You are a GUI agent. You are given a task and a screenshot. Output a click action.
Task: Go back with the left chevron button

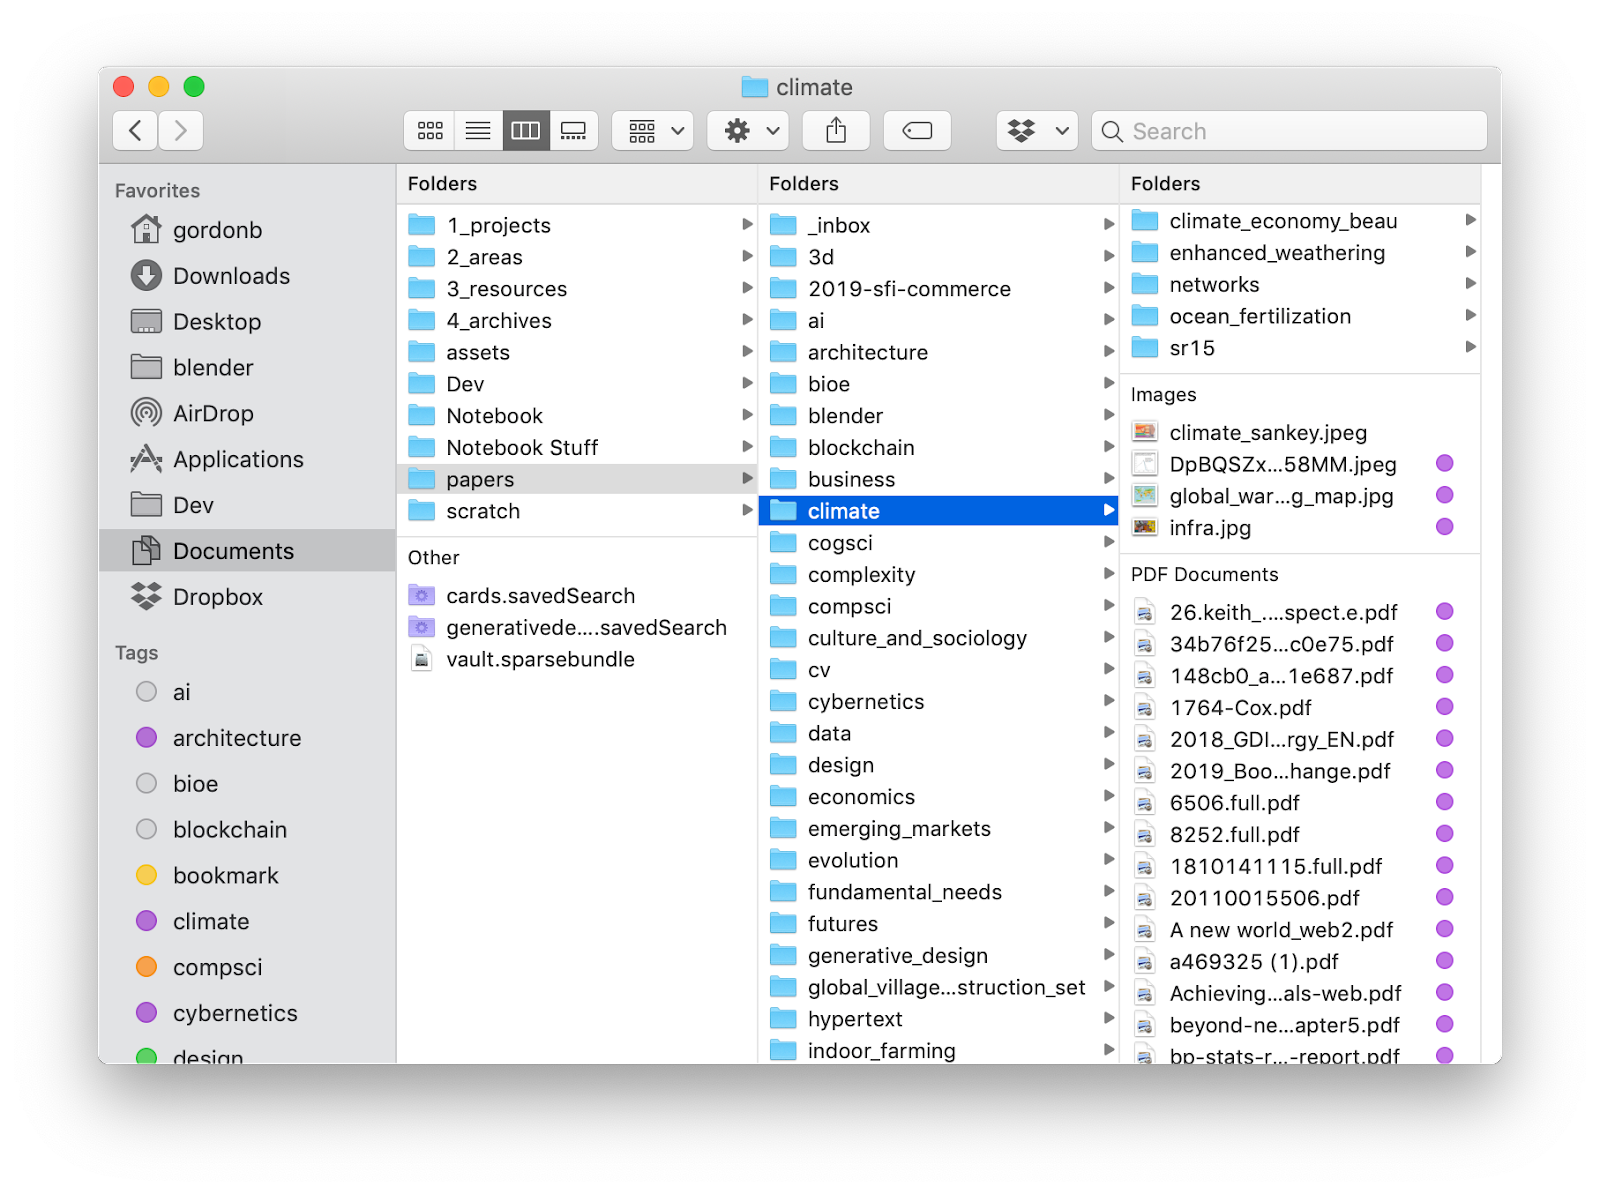click(x=135, y=131)
